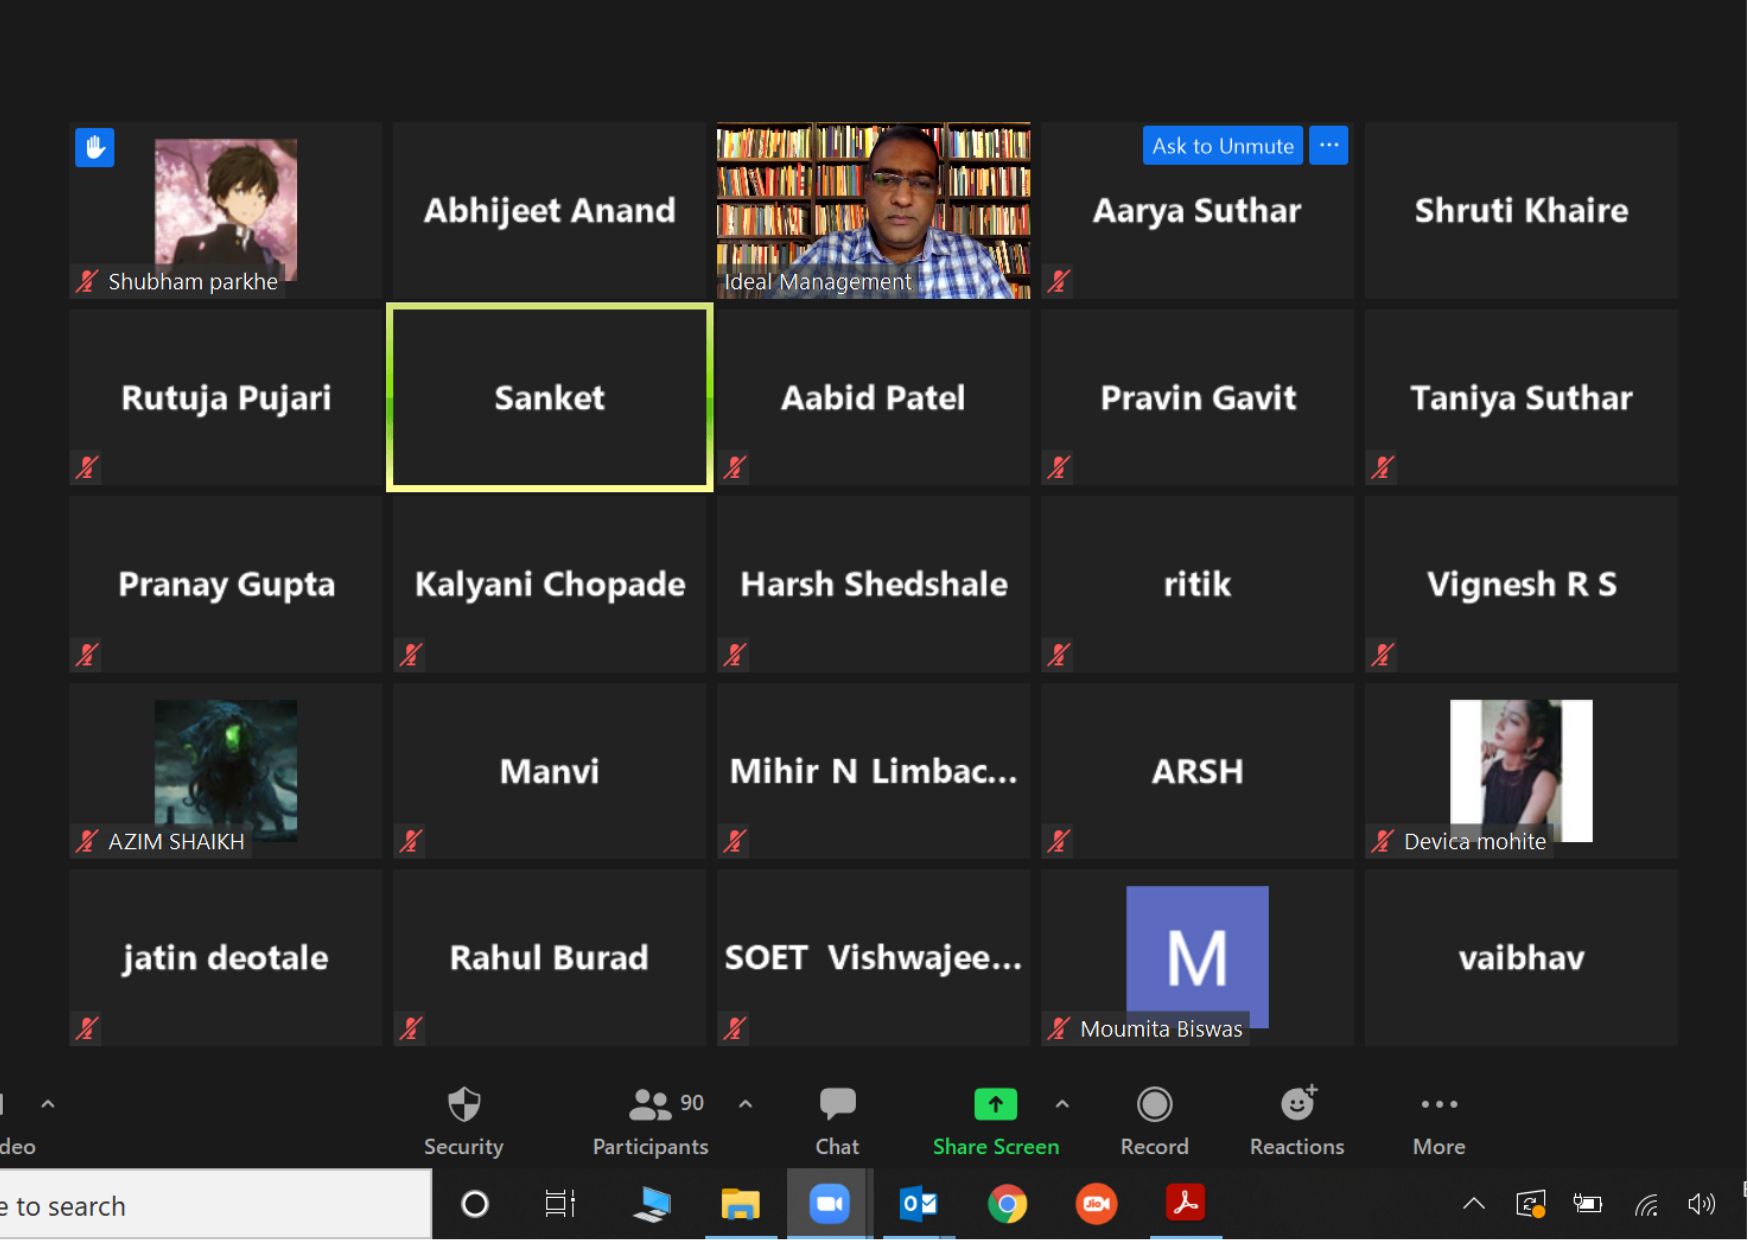This screenshot has height=1240, width=1748.
Task: Click muted mic icon on Vignesh R S tile
Action: tap(1383, 655)
